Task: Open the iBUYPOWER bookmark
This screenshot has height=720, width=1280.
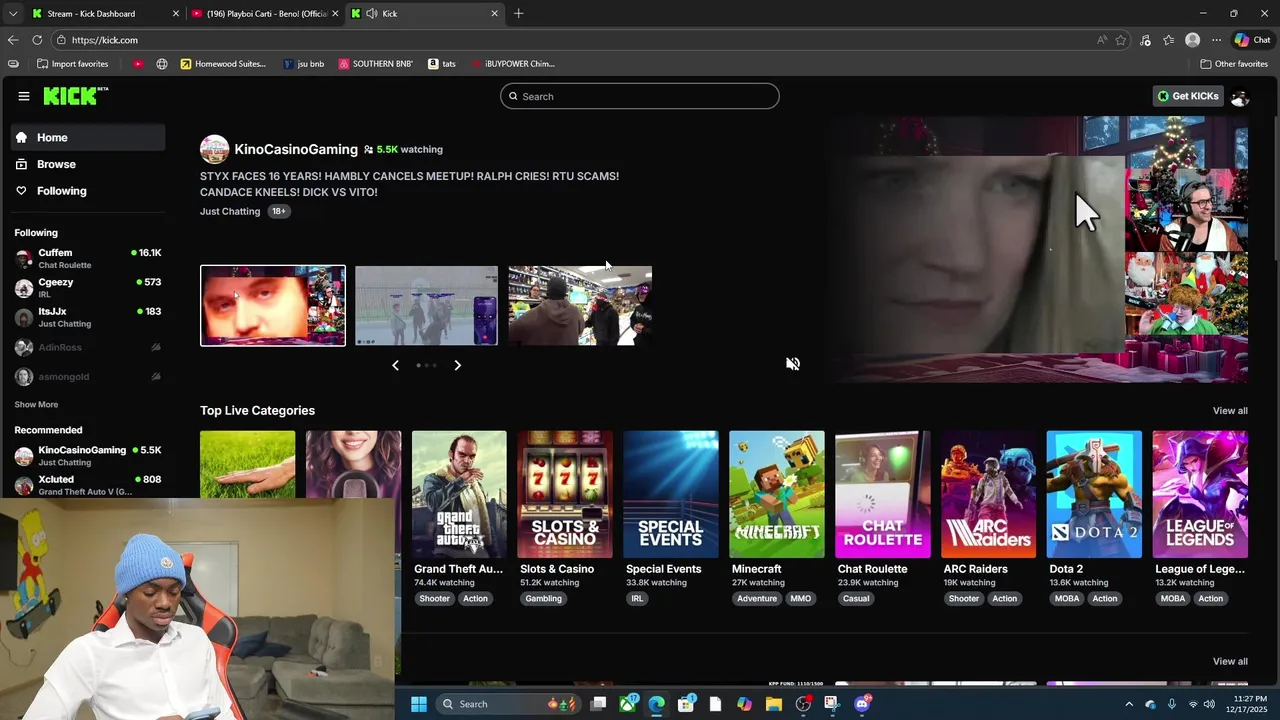Action: (512, 64)
